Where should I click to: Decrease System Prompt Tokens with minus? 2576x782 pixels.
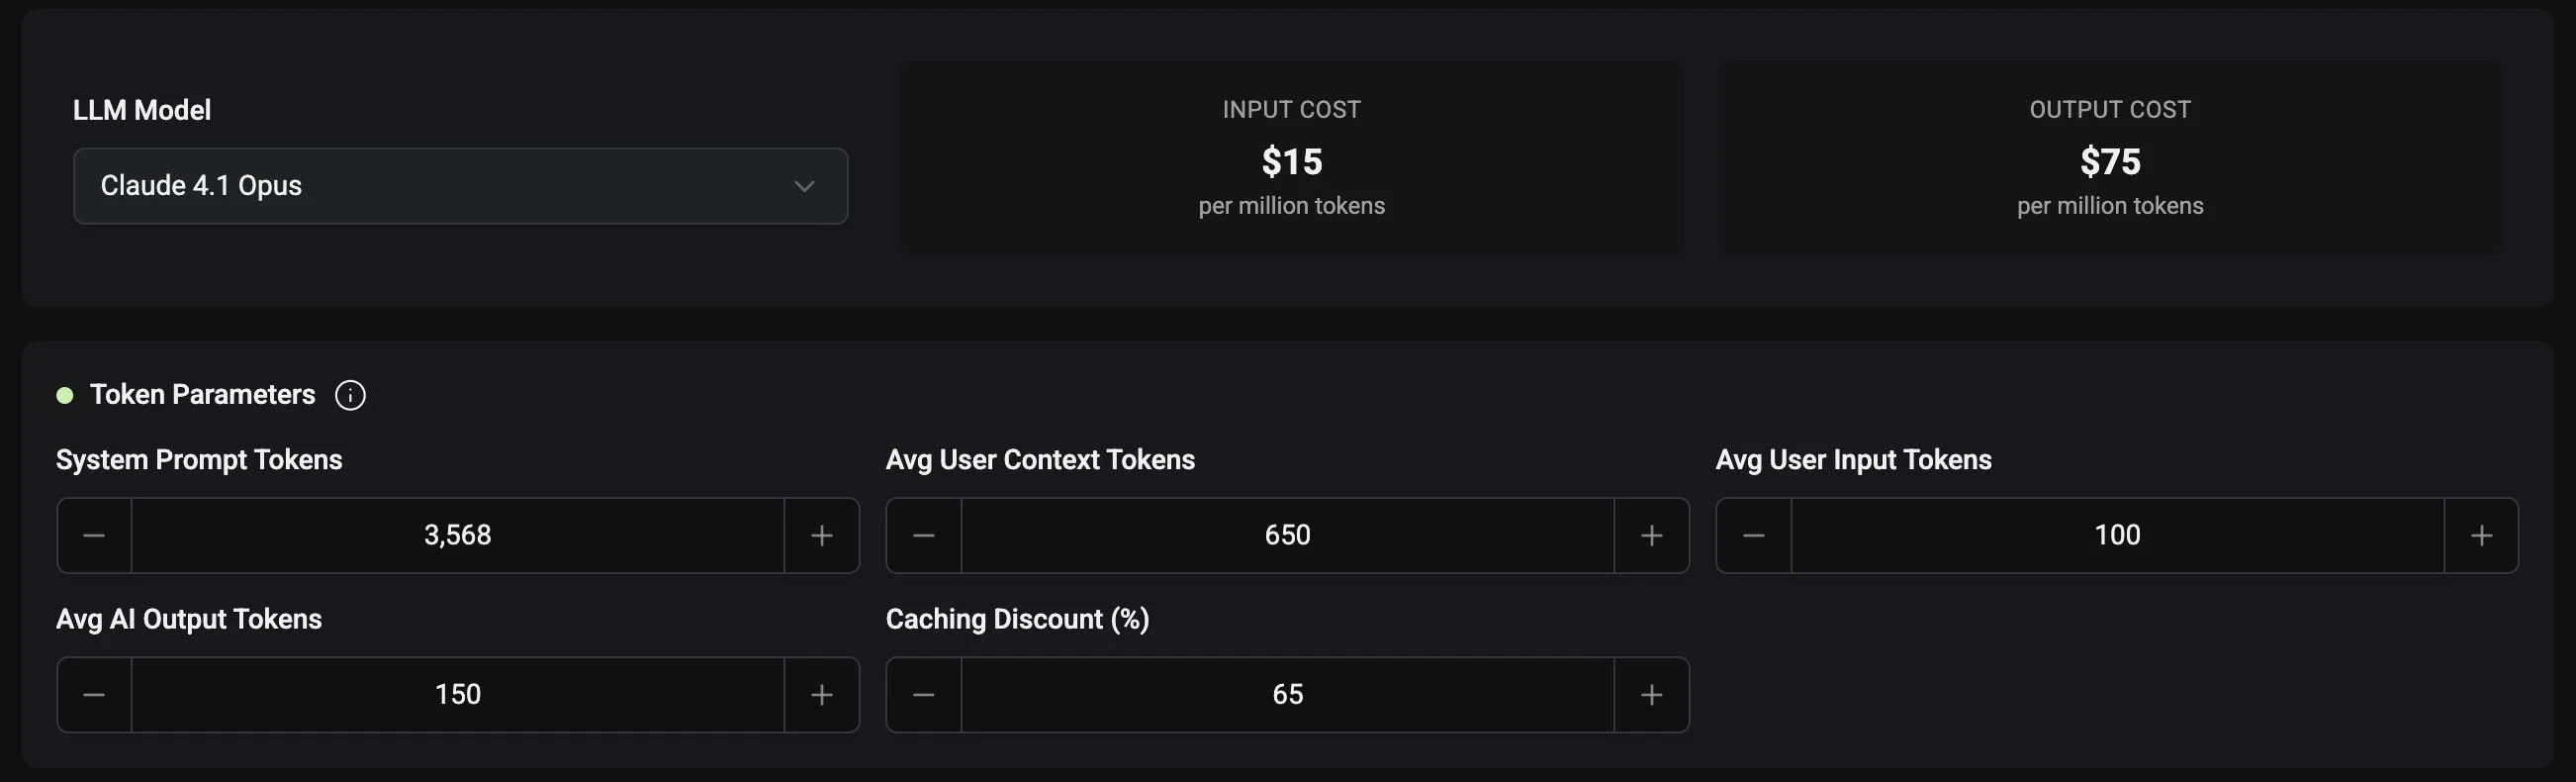coord(94,535)
